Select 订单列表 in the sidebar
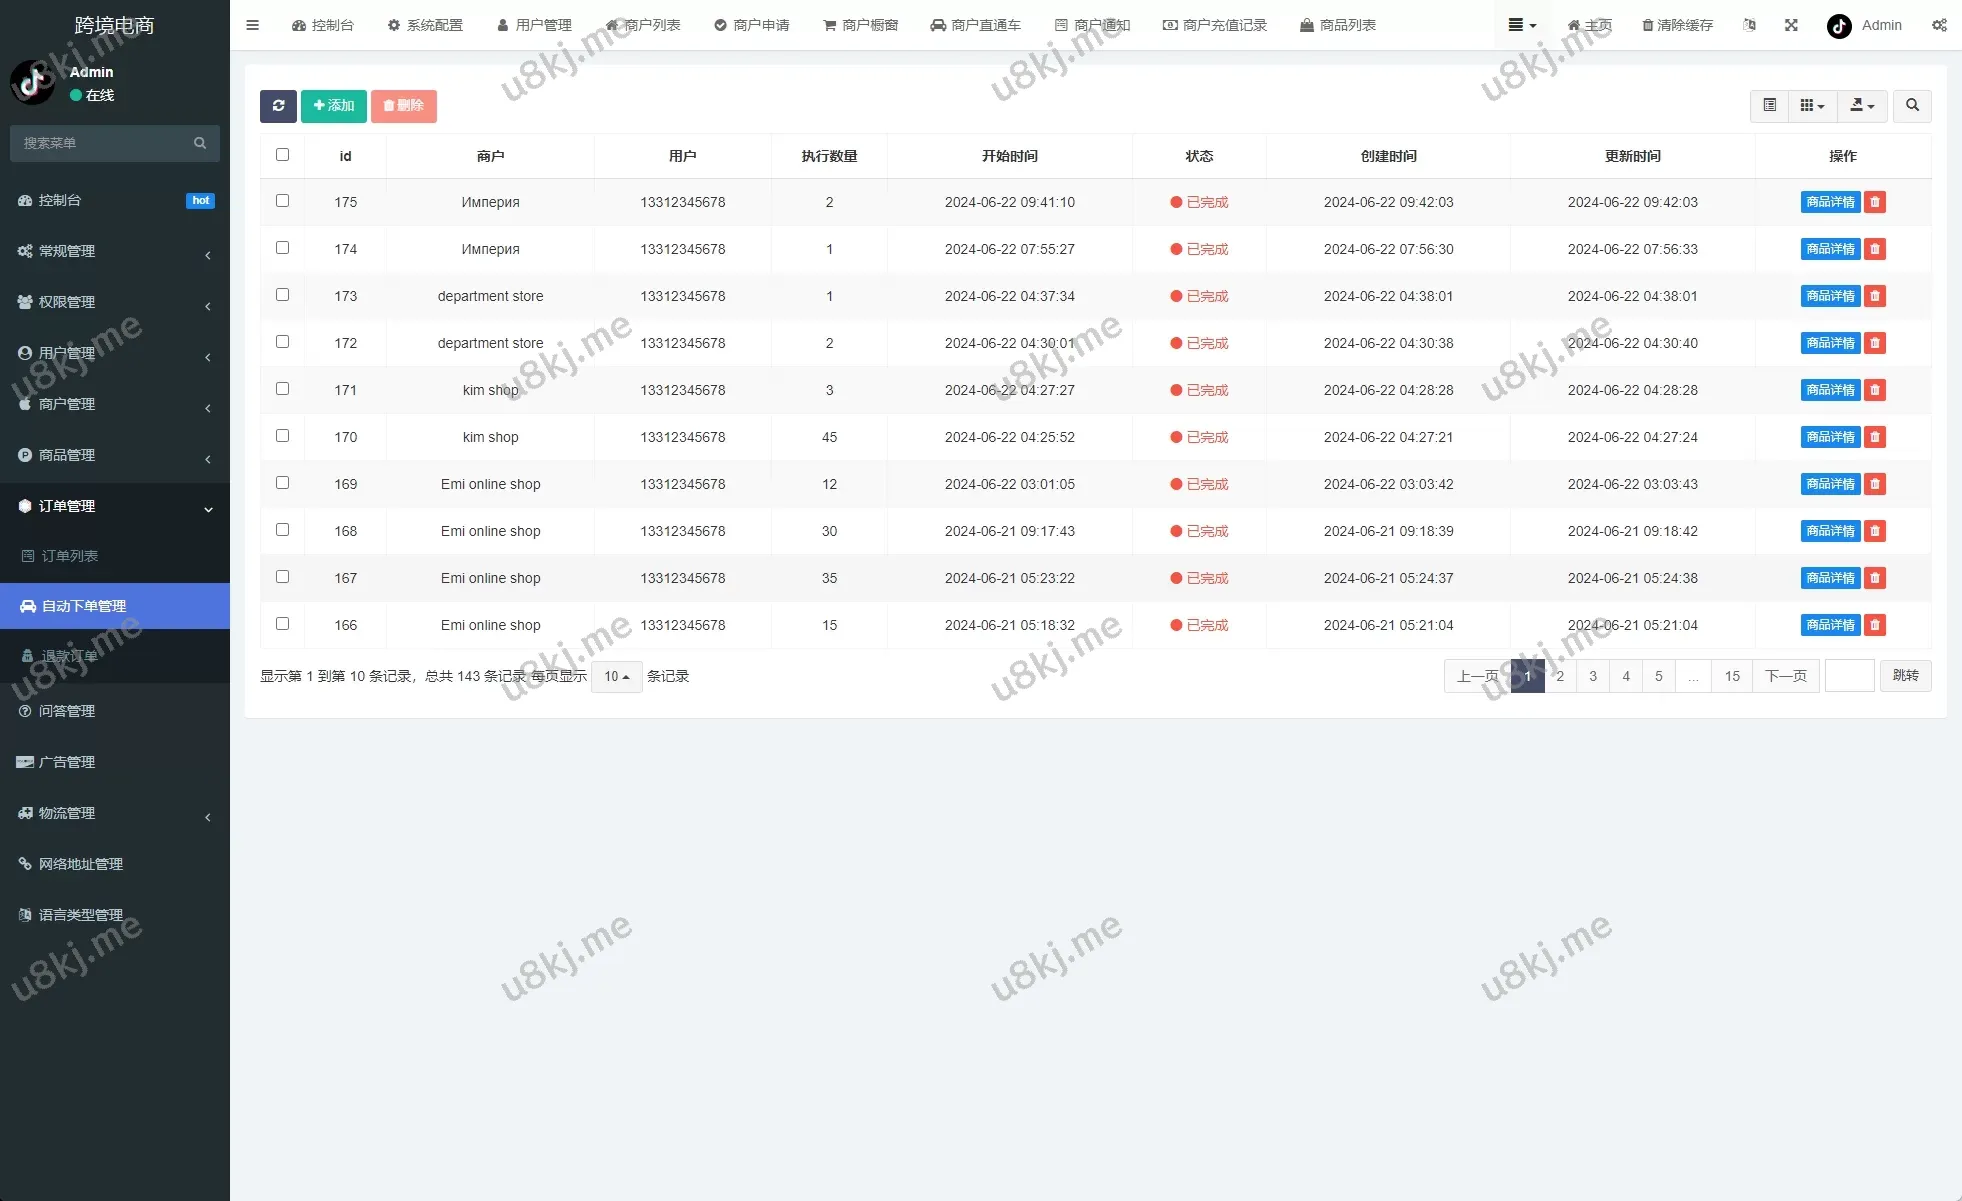1962x1201 pixels. pyautogui.click(x=69, y=556)
